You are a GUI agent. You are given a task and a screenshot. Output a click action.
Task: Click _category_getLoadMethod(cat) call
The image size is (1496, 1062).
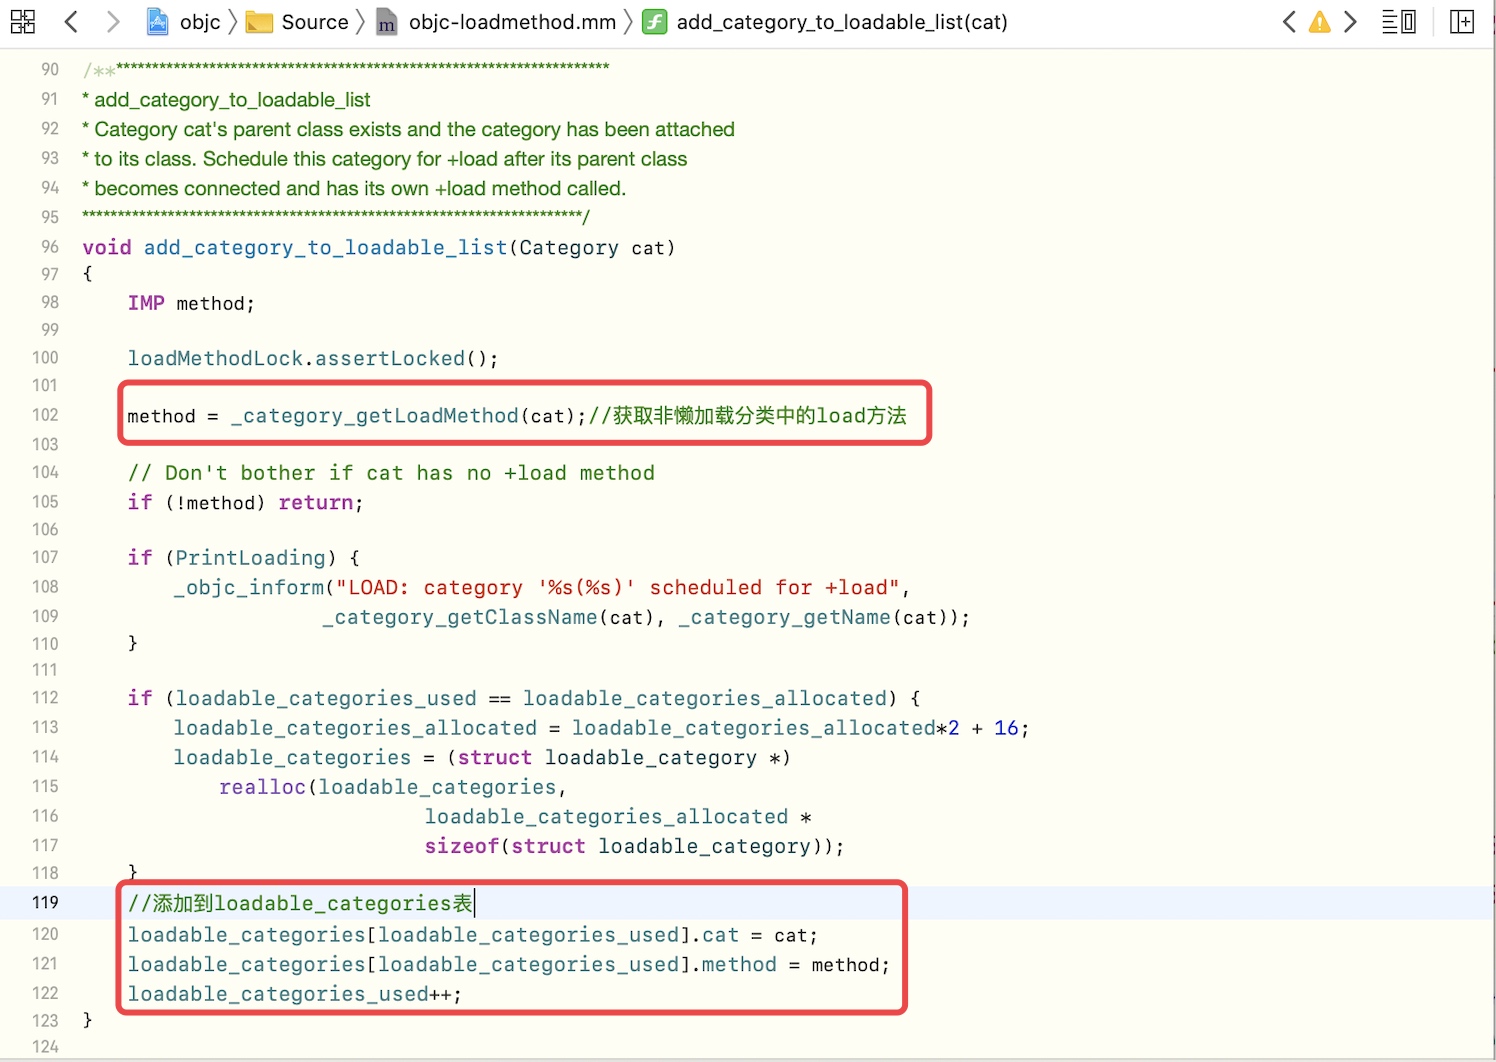point(403,415)
